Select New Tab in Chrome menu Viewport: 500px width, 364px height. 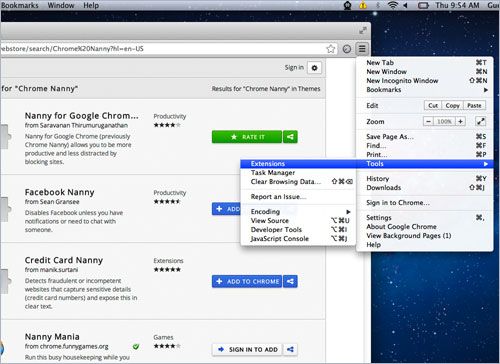[425, 63]
